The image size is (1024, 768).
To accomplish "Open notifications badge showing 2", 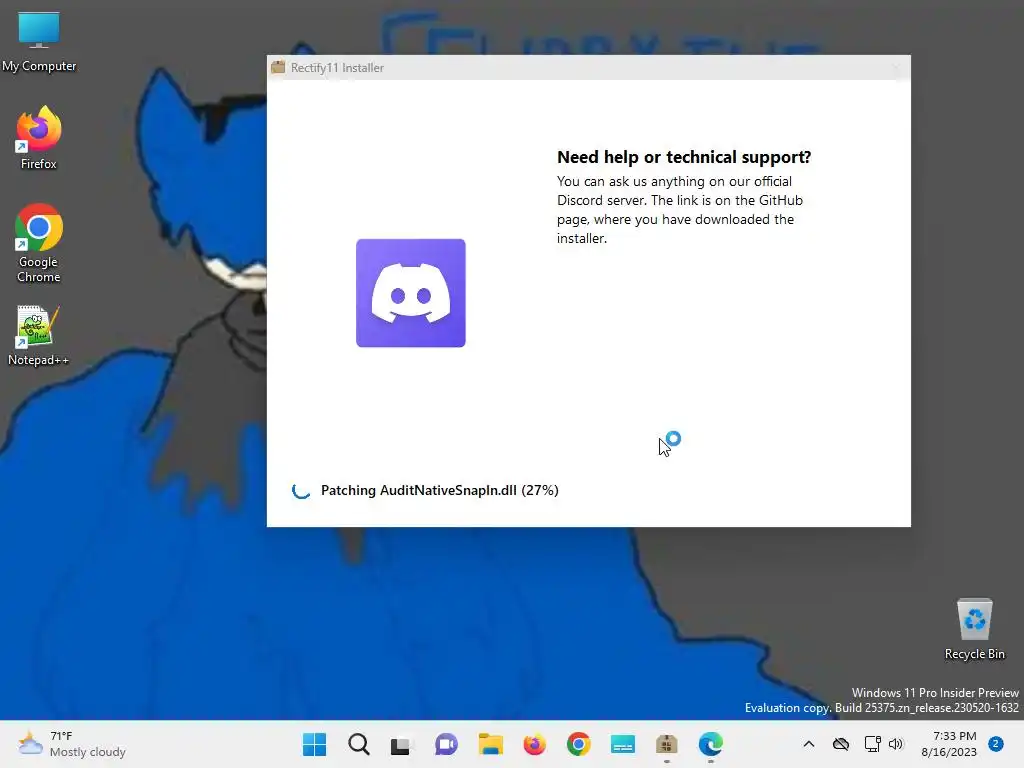I will 995,744.
